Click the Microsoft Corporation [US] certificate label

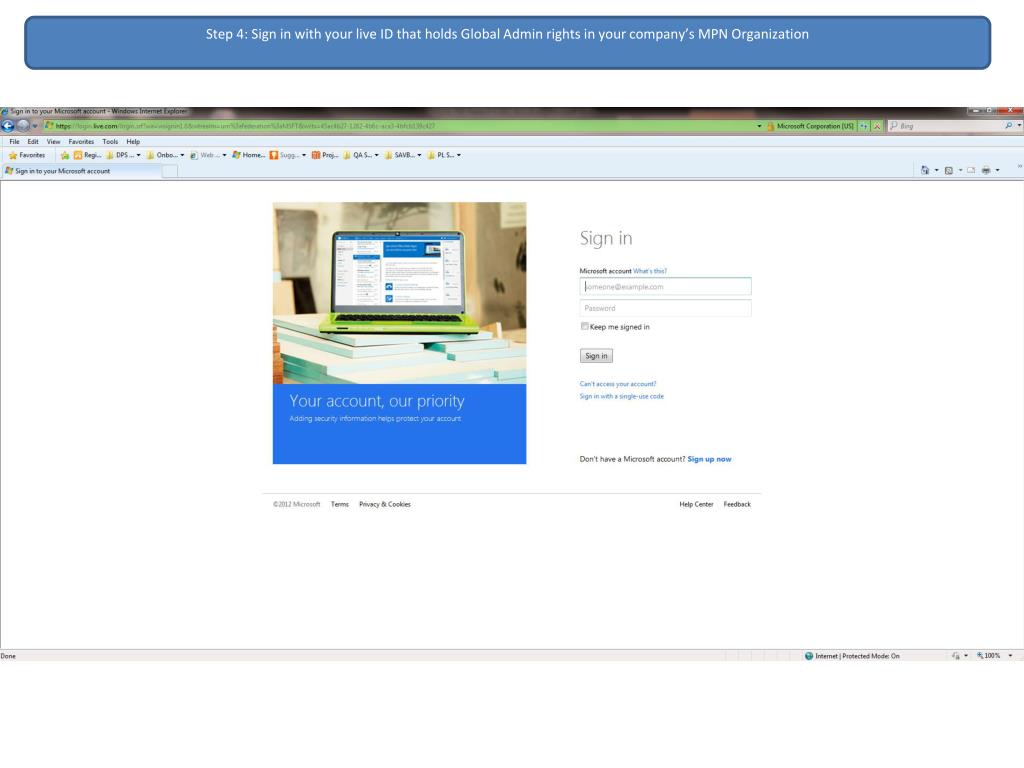click(x=814, y=126)
